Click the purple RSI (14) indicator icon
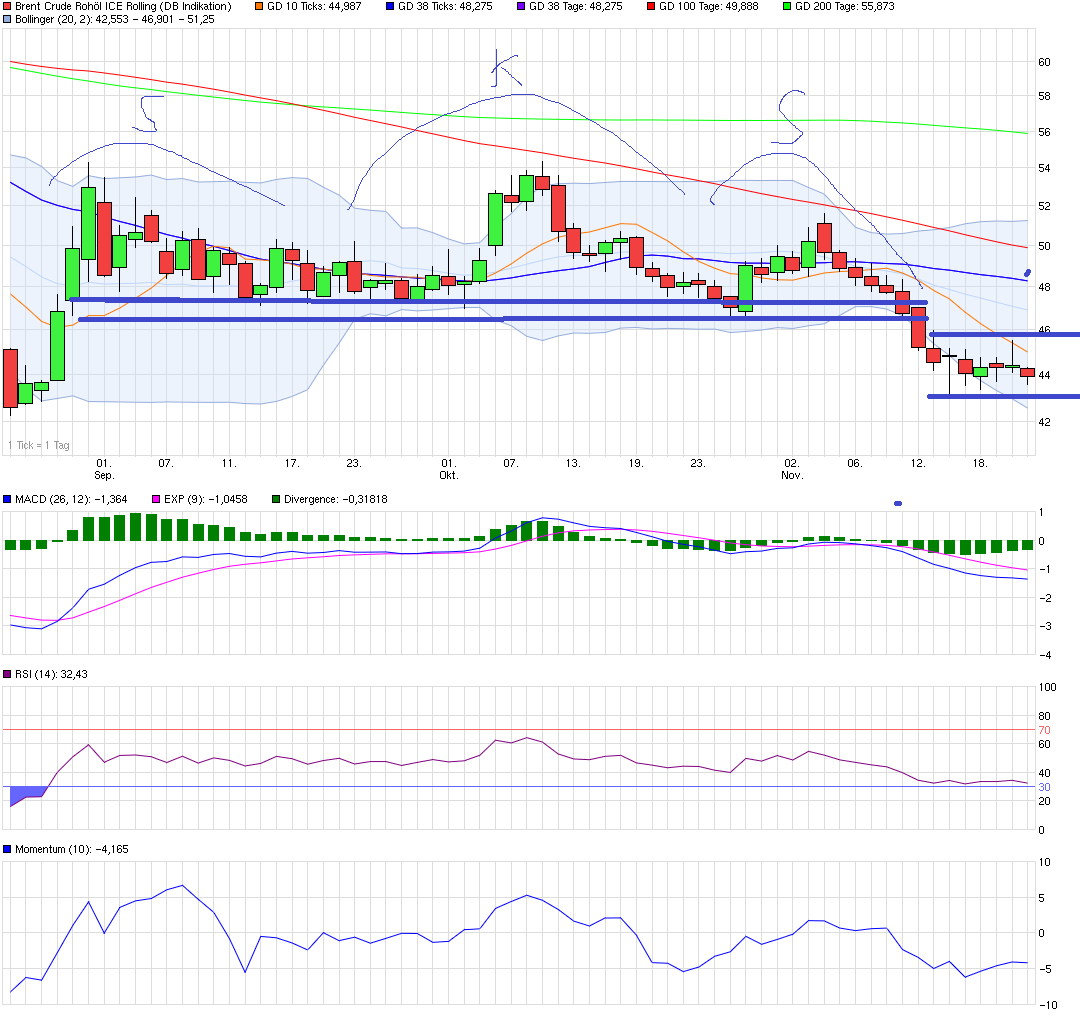The width and height of the screenshot is (1080, 1016). 8,674
